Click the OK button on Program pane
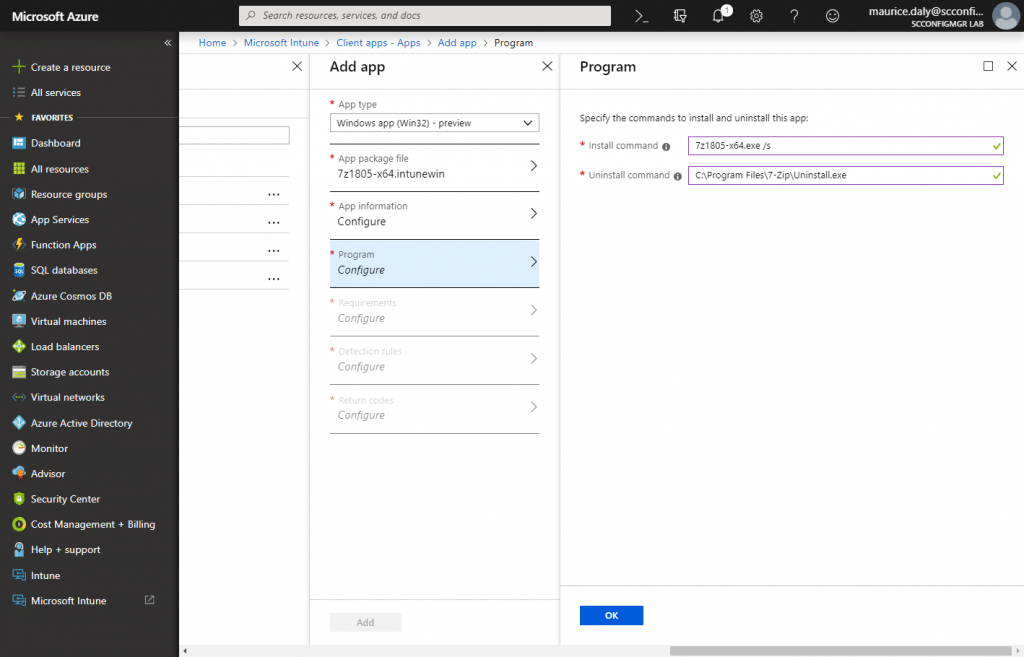 coord(611,615)
